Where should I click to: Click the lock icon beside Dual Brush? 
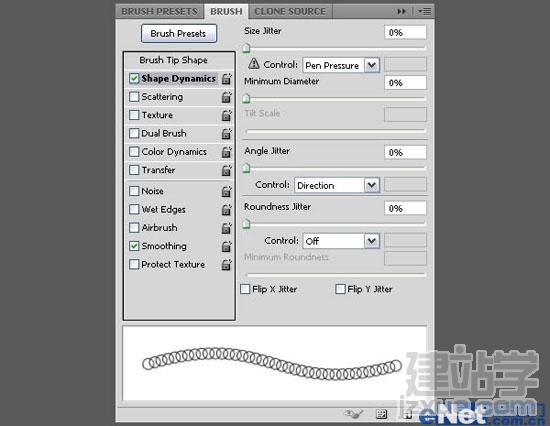click(227, 133)
